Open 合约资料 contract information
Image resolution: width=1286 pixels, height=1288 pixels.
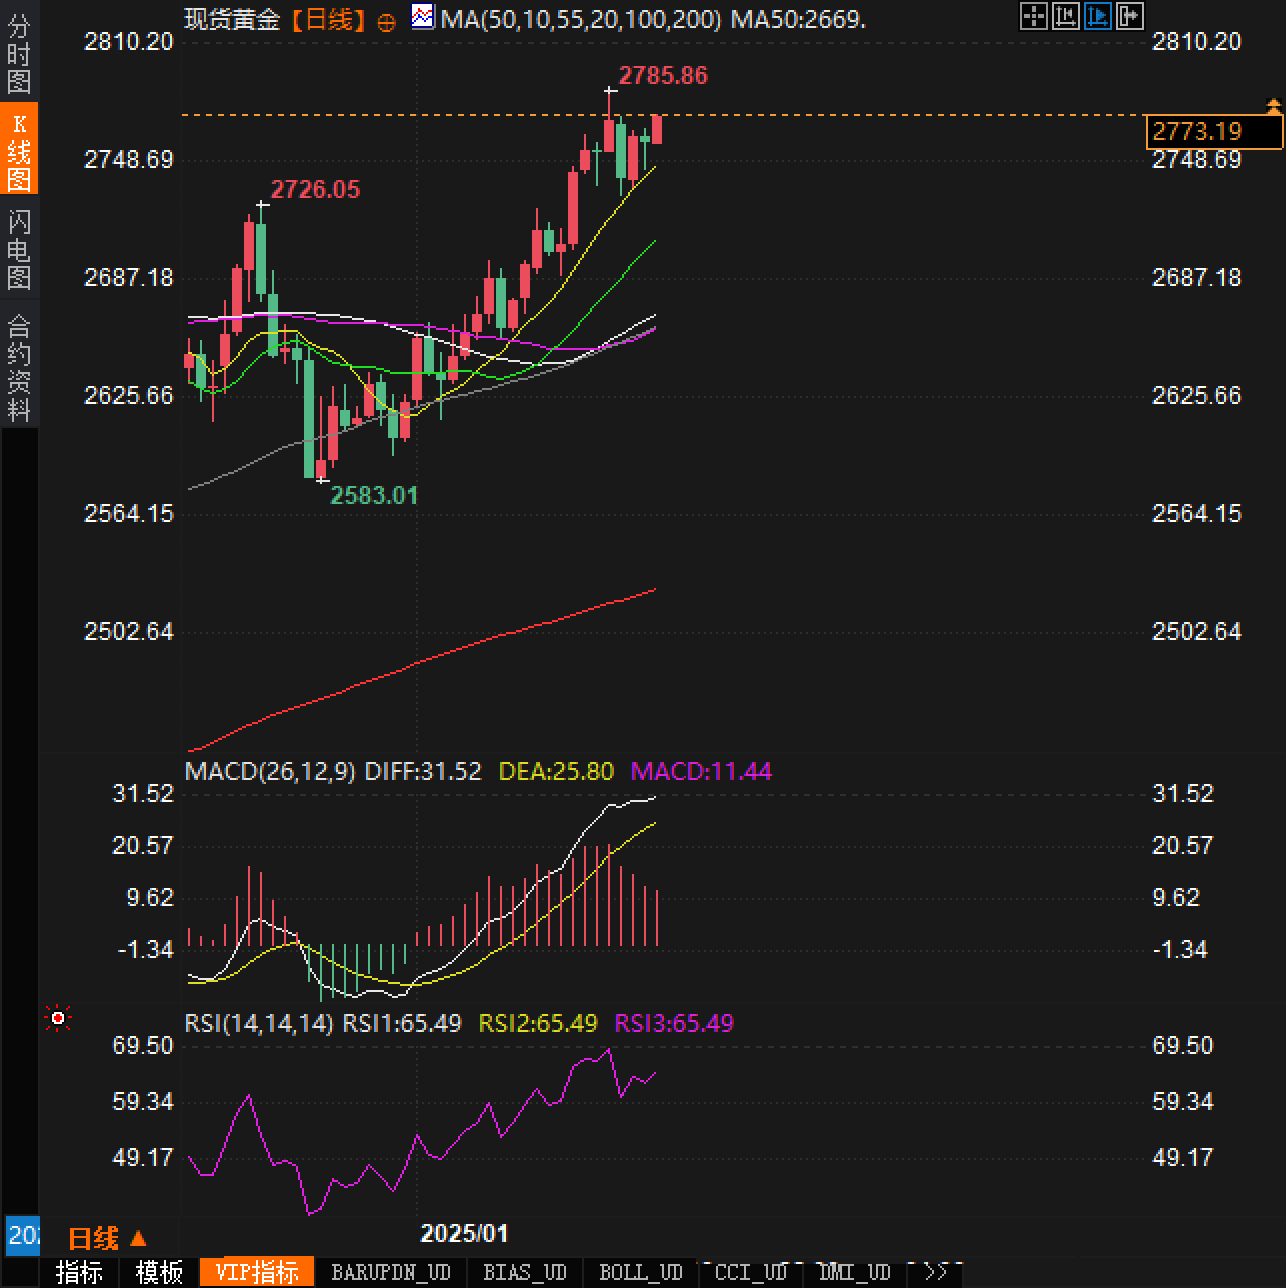click(x=19, y=367)
